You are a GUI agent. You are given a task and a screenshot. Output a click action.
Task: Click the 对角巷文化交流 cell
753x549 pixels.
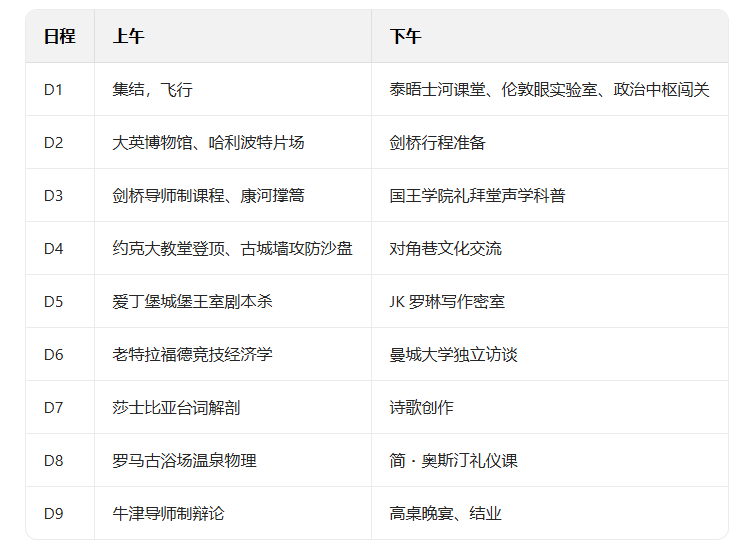tap(445, 249)
